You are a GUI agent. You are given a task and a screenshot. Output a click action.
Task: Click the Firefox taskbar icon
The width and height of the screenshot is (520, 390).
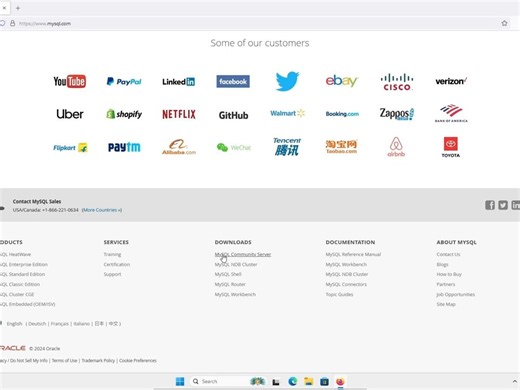(x=340, y=381)
